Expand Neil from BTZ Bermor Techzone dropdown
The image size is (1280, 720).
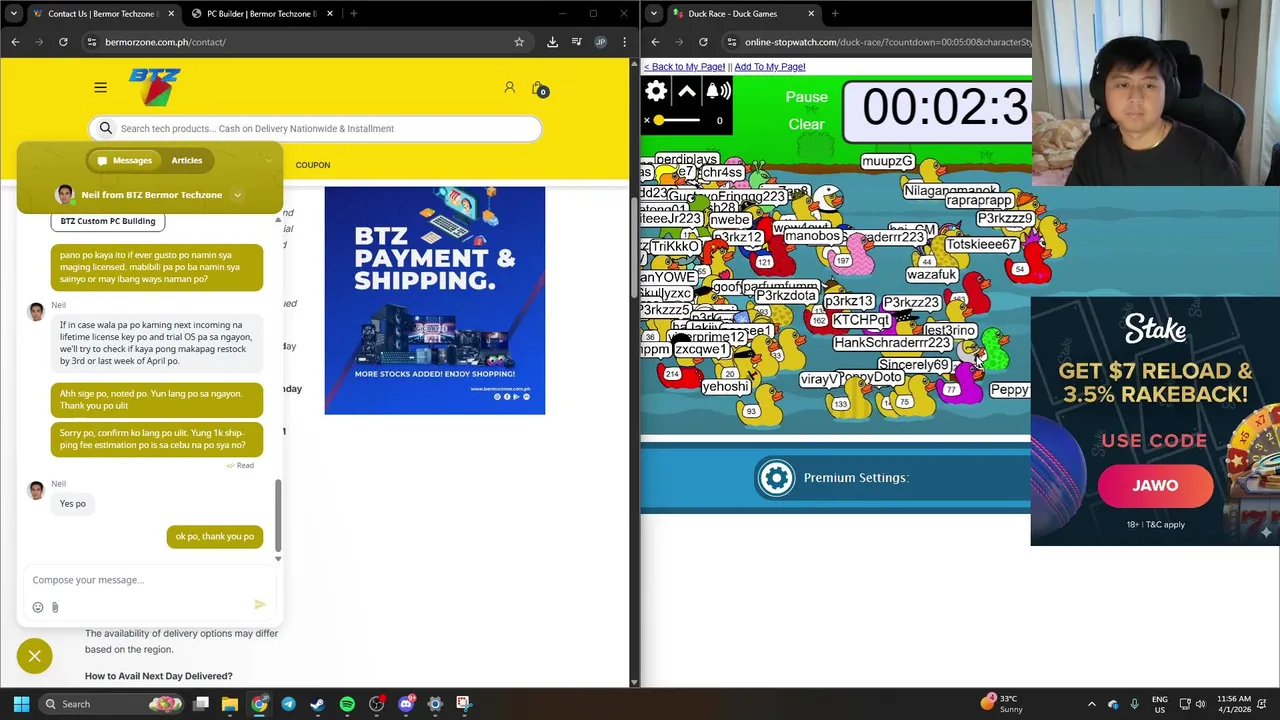click(x=237, y=195)
